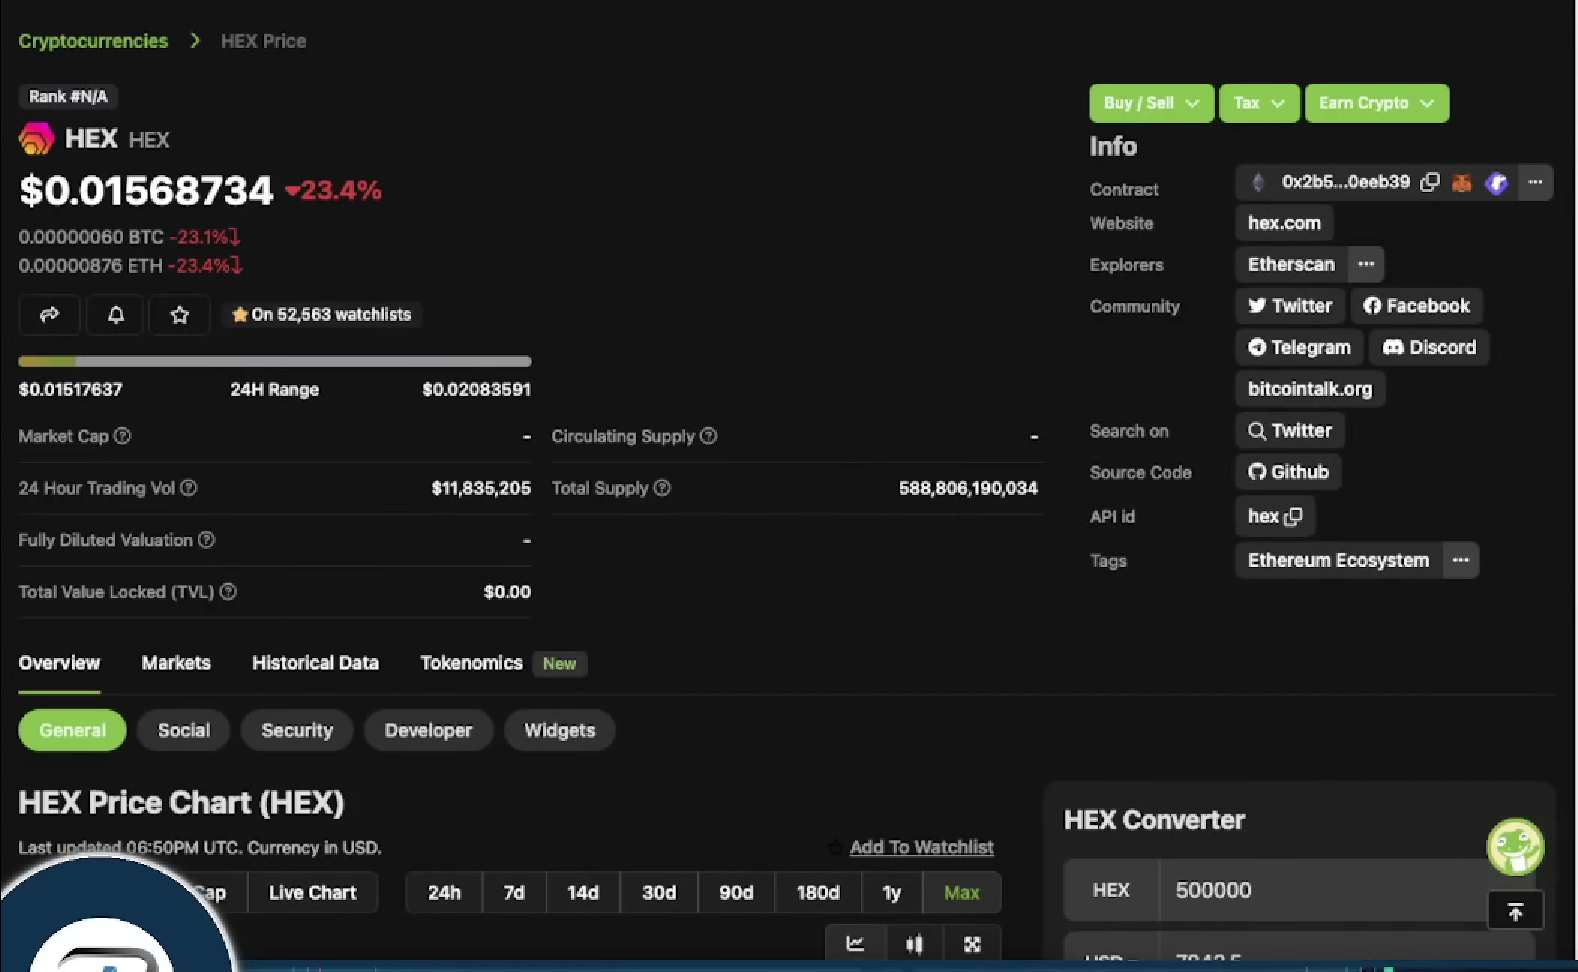Screen dimensions: 1578x972
Task: Add HEX to favorites with star icon
Action: point(180,315)
